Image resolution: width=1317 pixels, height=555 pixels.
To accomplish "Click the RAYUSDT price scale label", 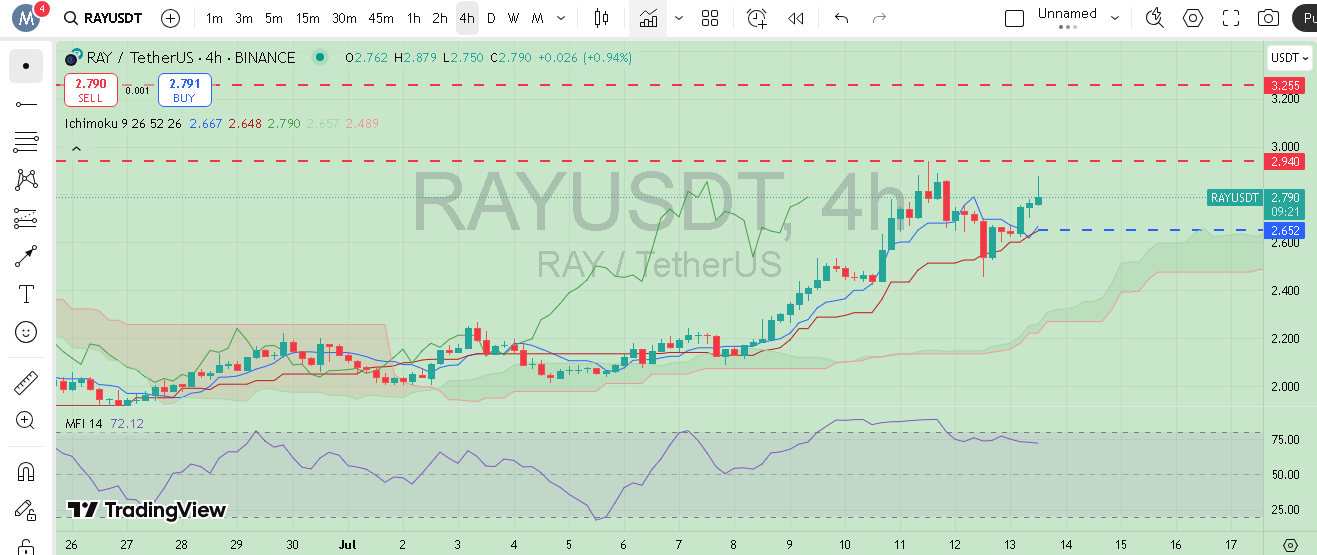I will (1235, 198).
